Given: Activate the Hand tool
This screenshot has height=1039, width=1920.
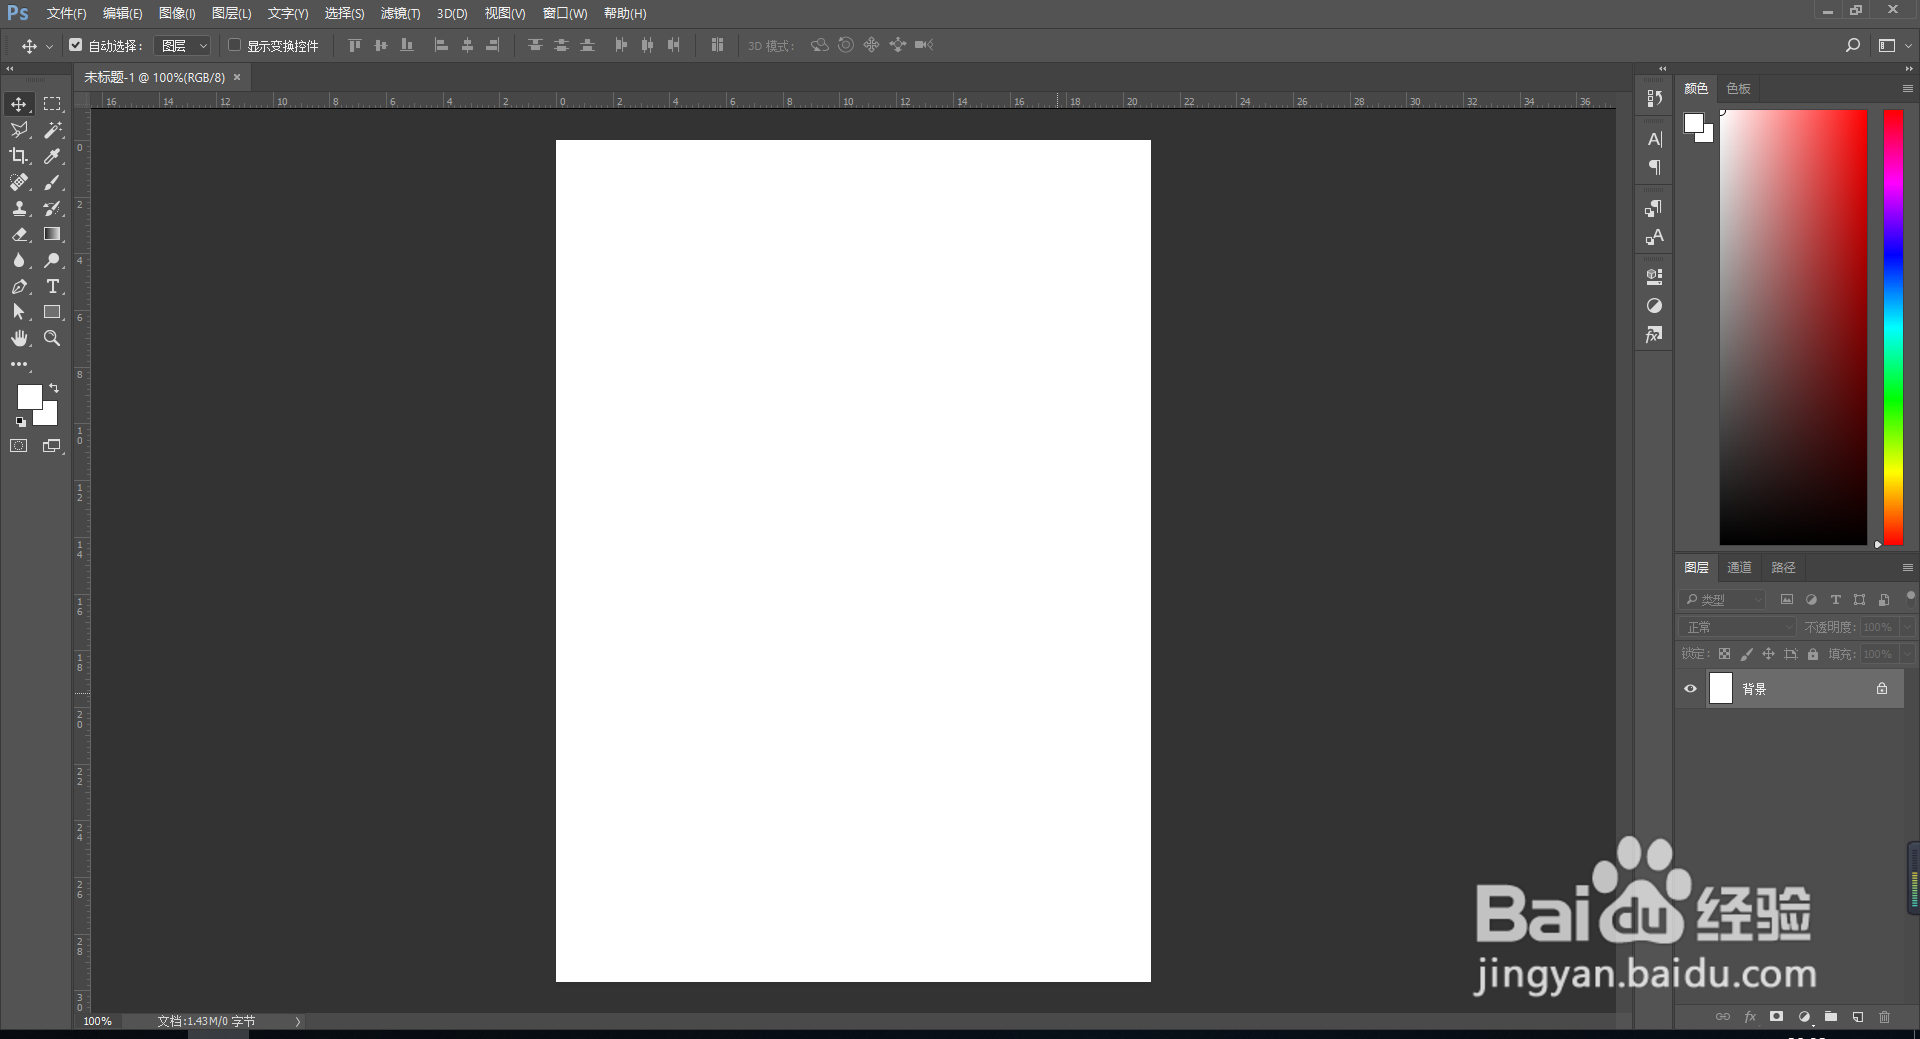Looking at the screenshot, I should pyautogui.click(x=19, y=338).
